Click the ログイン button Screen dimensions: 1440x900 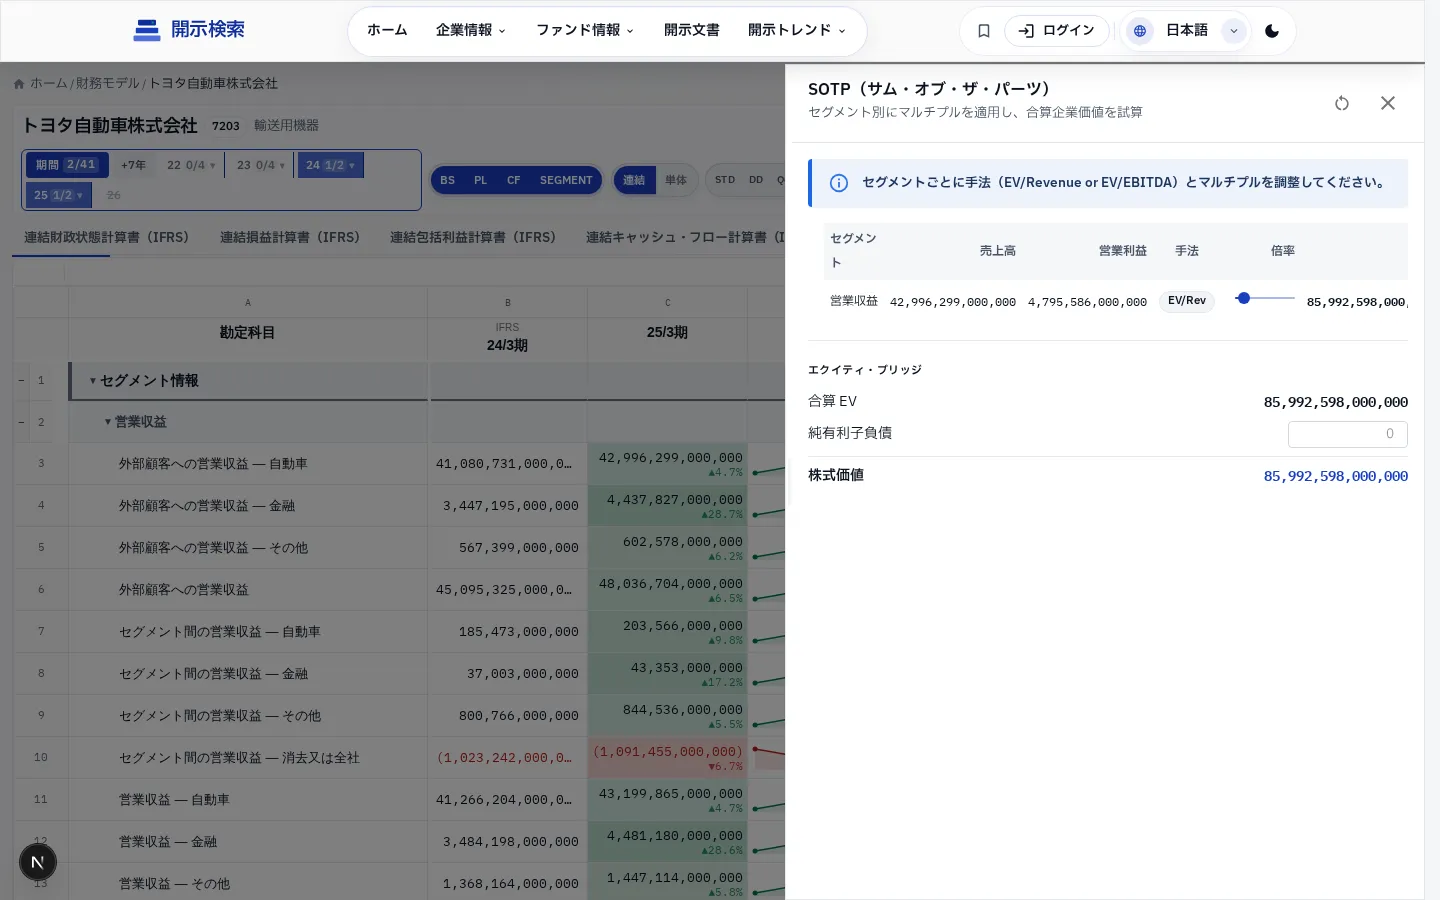(1057, 31)
